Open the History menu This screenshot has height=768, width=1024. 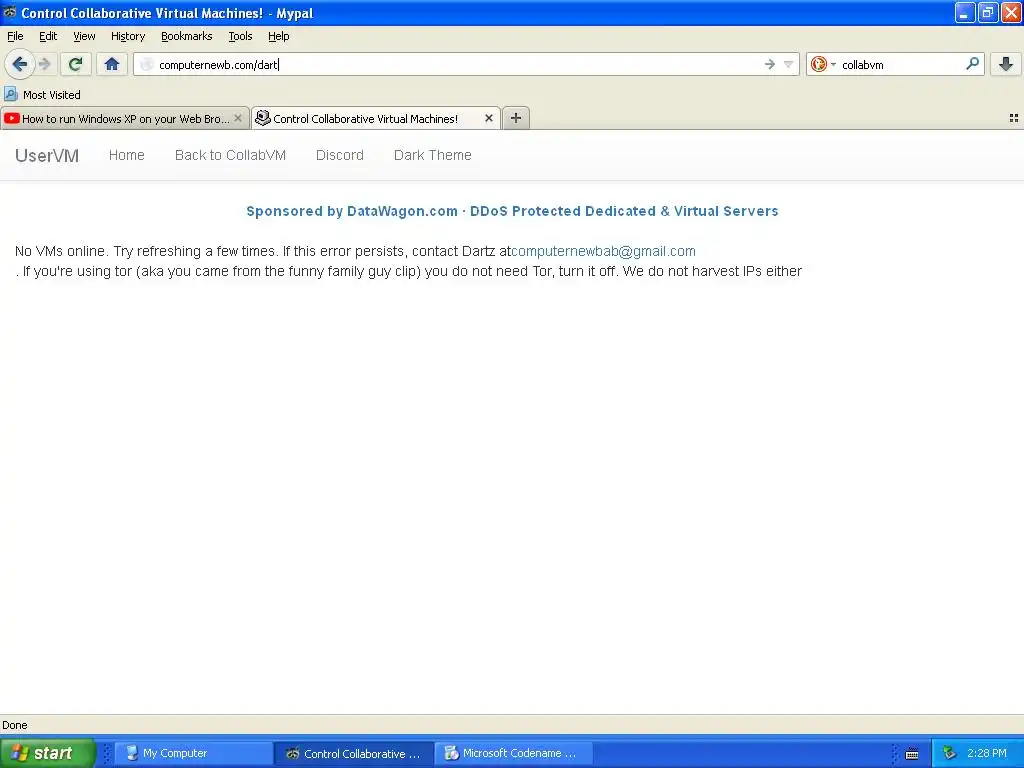(127, 36)
